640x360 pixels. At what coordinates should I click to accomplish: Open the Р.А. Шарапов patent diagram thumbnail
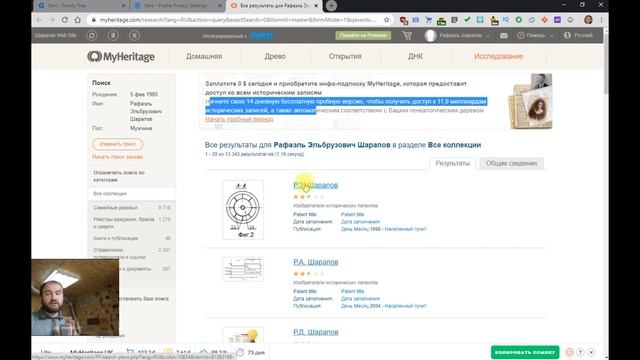(x=243, y=269)
